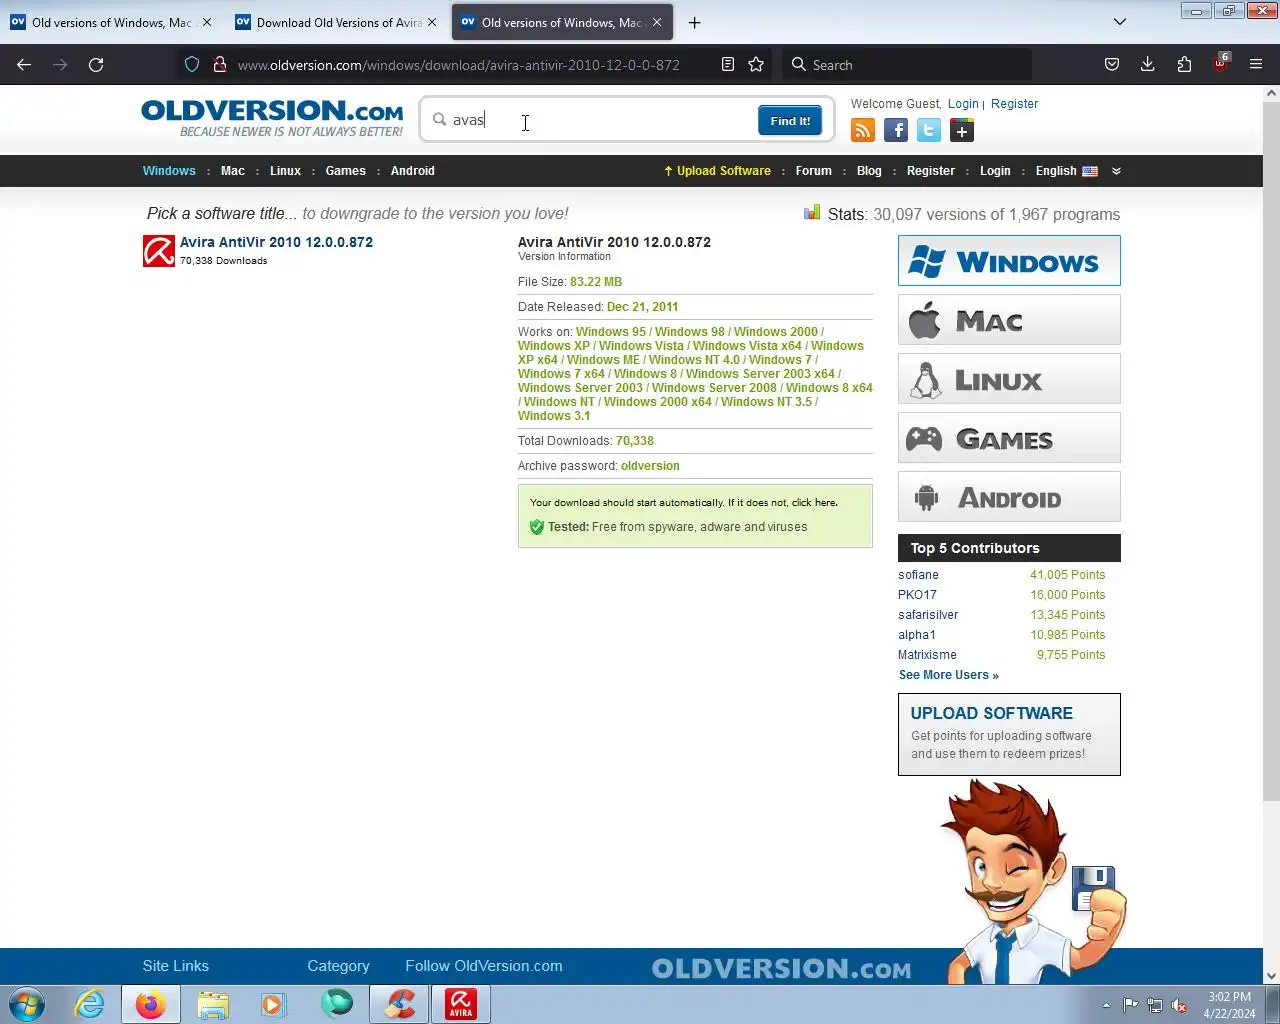Open the Firefox hamburger menu
Image resolution: width=1280 pixels, height=1024 pixels.
point(1256,64)
